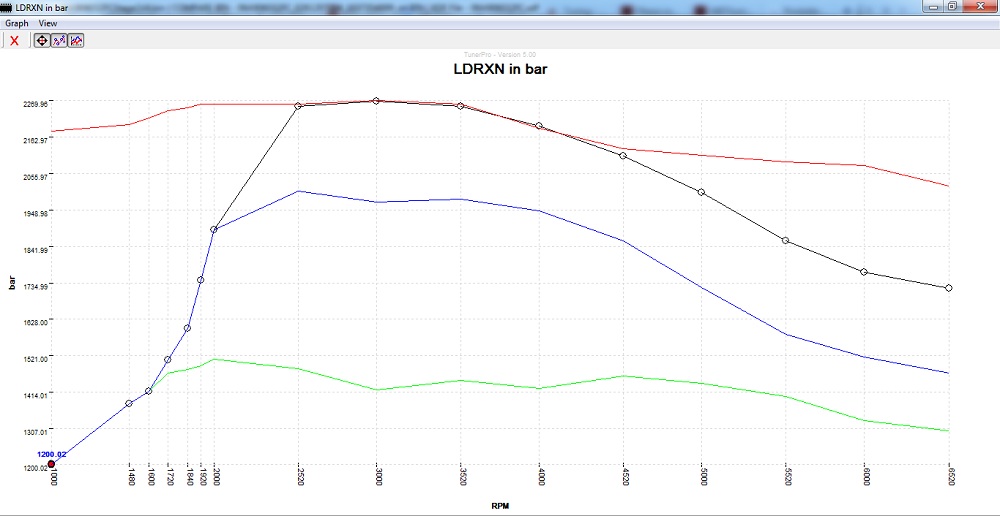
Task: Click the black curve point at 6000 RPM
Action: [x=863, y=272]
